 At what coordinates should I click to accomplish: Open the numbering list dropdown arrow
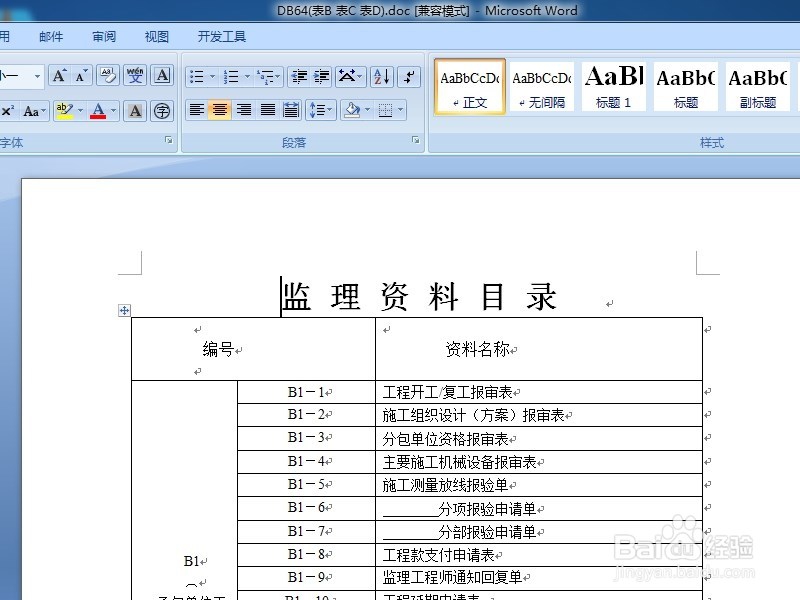tap(247, 76)
